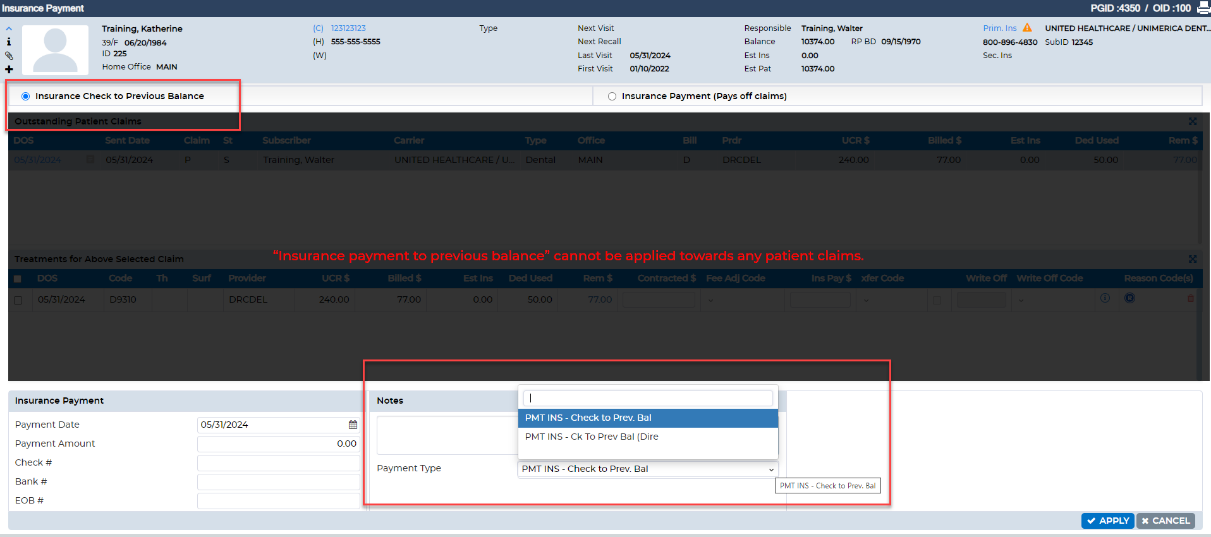Collapse patient header with the up chevron
Image resolution: width=1211 pixels, height=537 pixels.
point(9,29)
